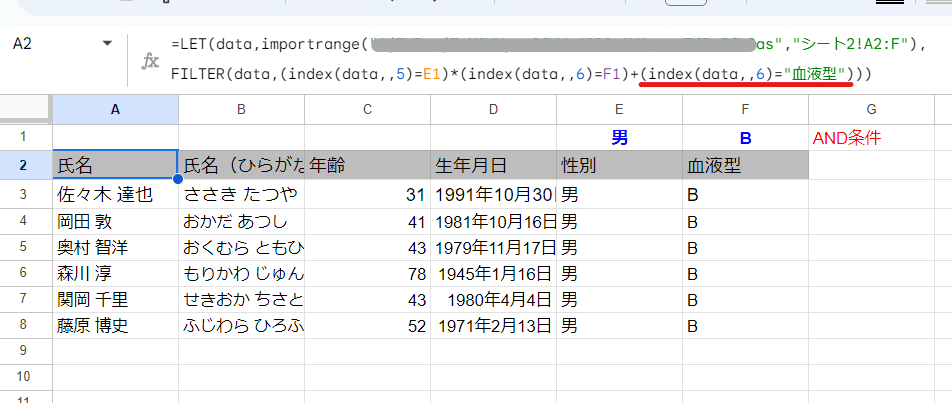
Task: Click cell 1991年10月30日
Action: coord(493,194)
